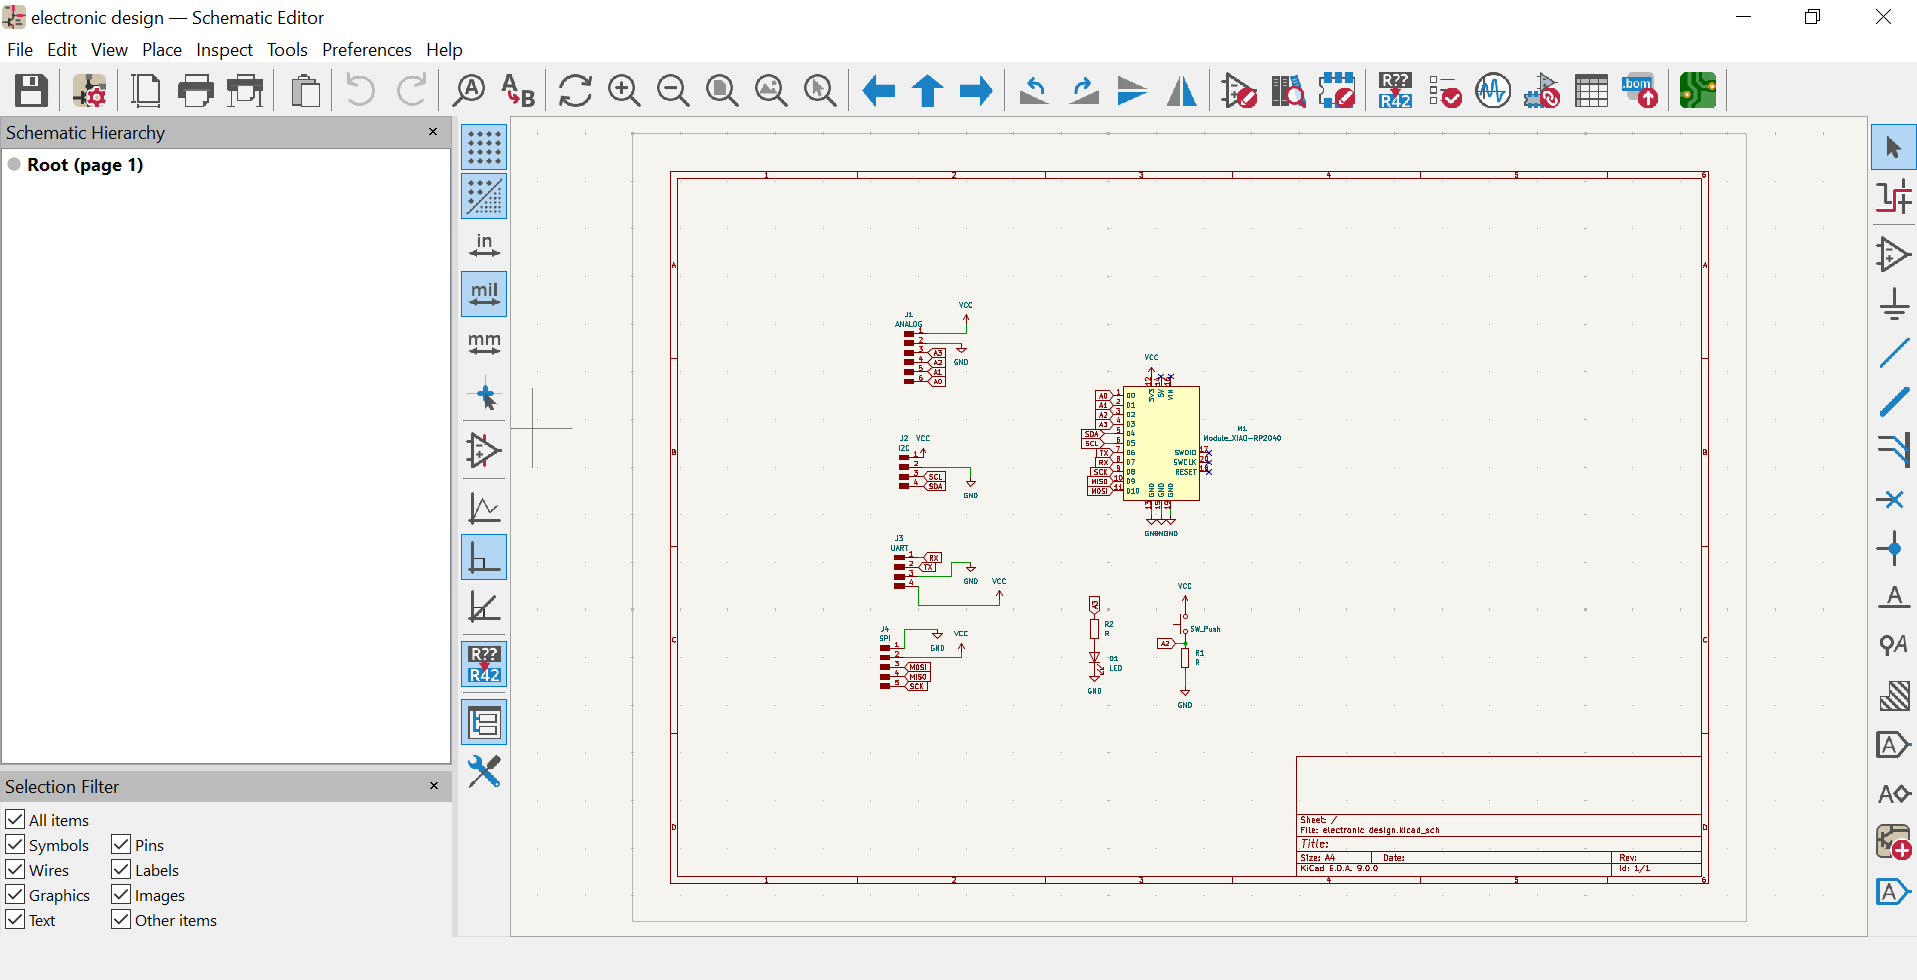This screenshot has height=980, width=1917.
Task: Select Root (page 1) in hierarchy
Action: click(x=85, y=165)
